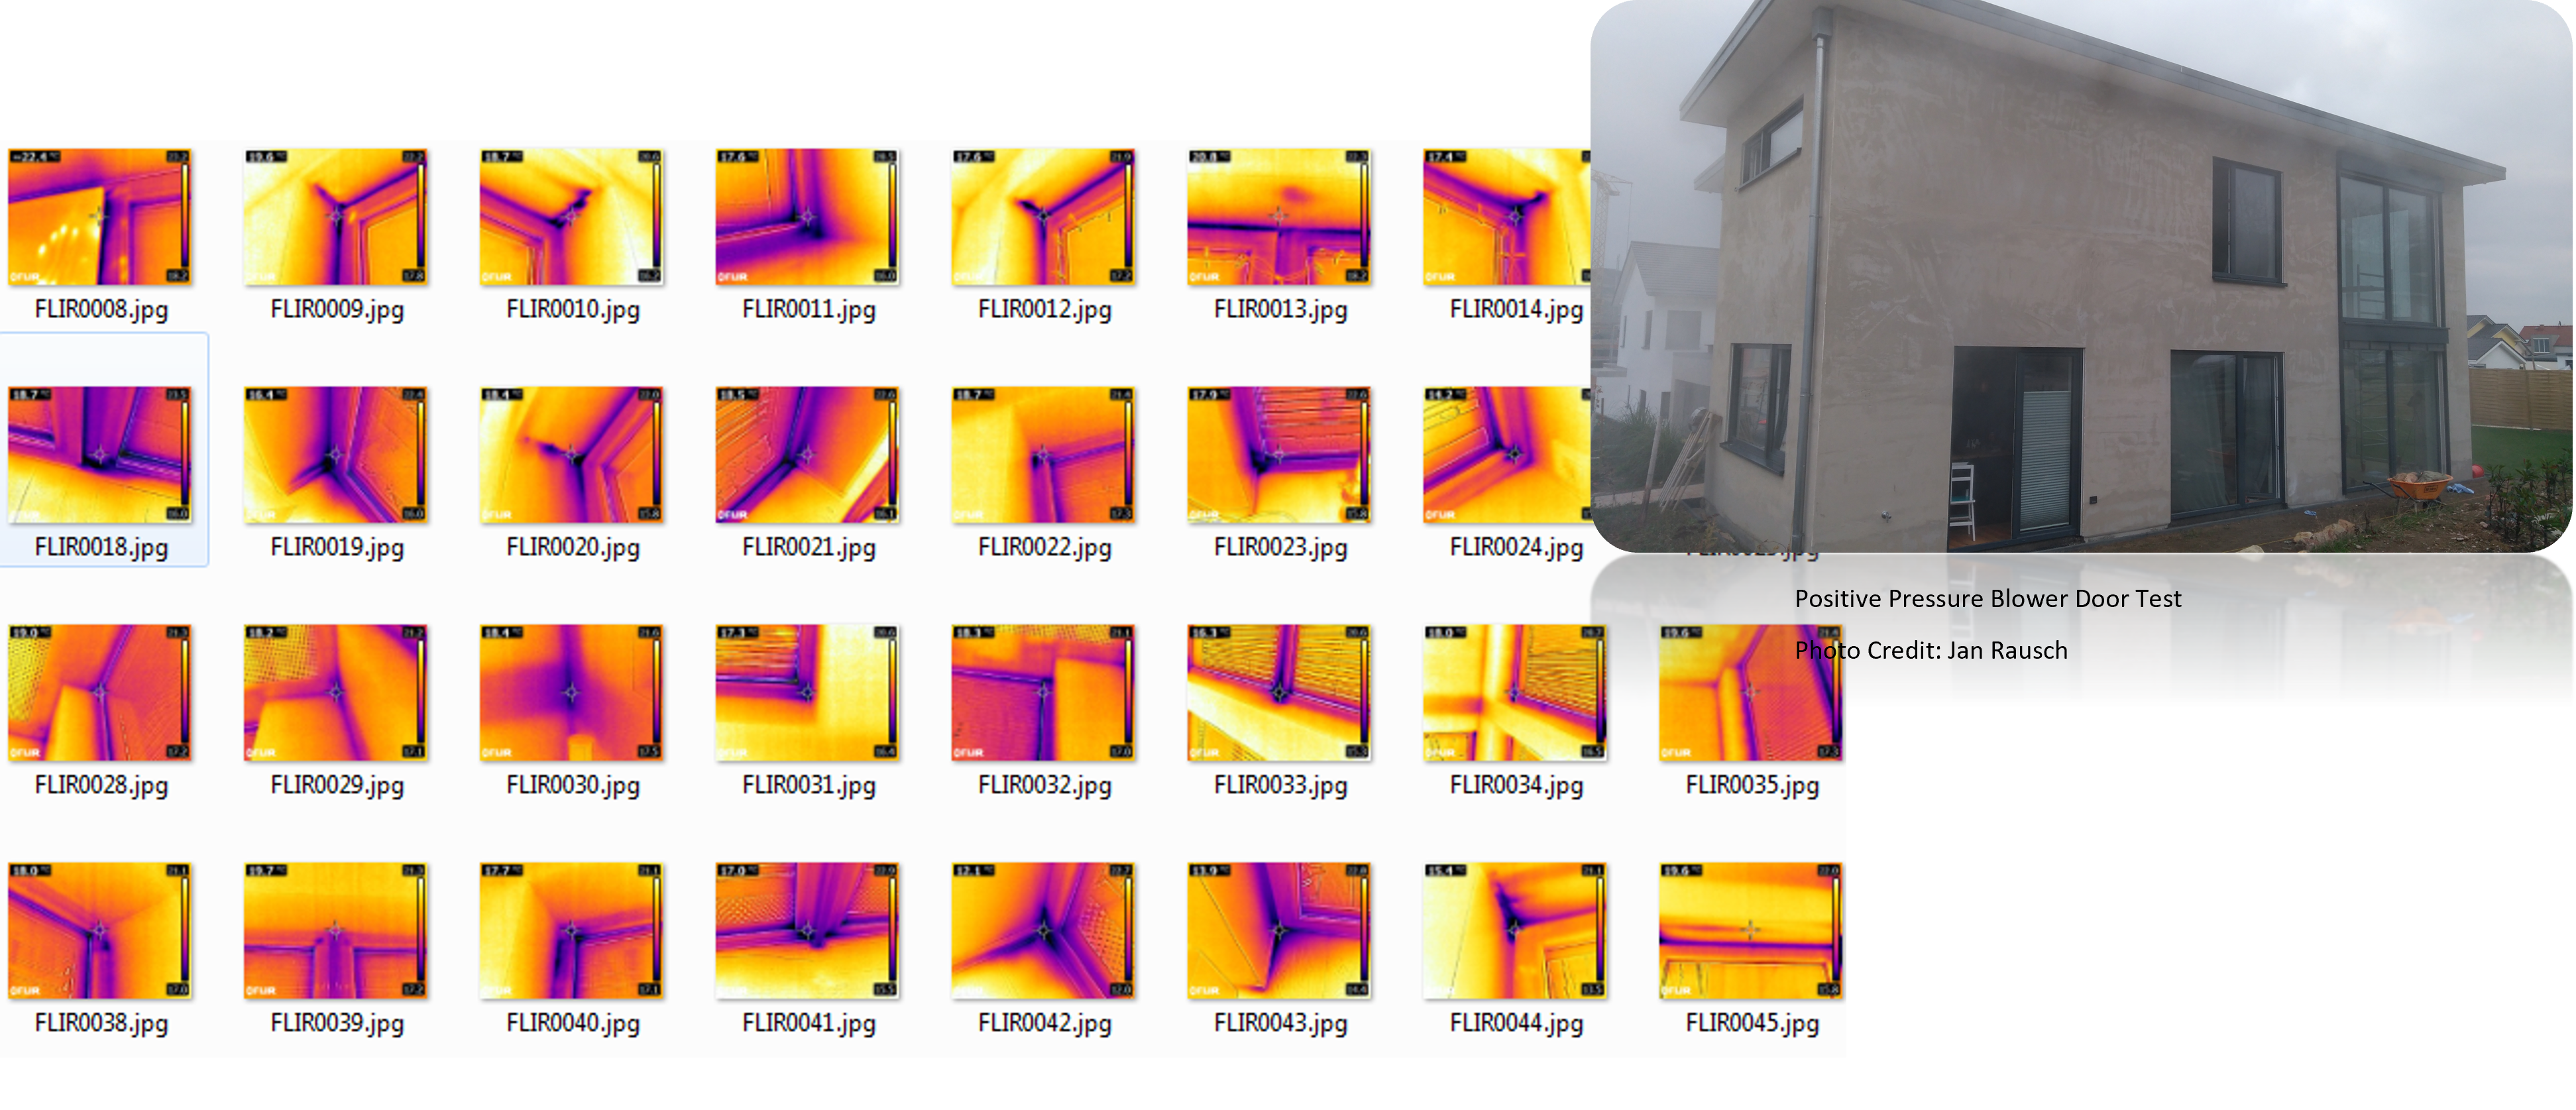Click the file name label FLIR0024.jpg
Image resolution: width=2576 pixels, height=1110 pixels.
click(x=1517, y=548)
